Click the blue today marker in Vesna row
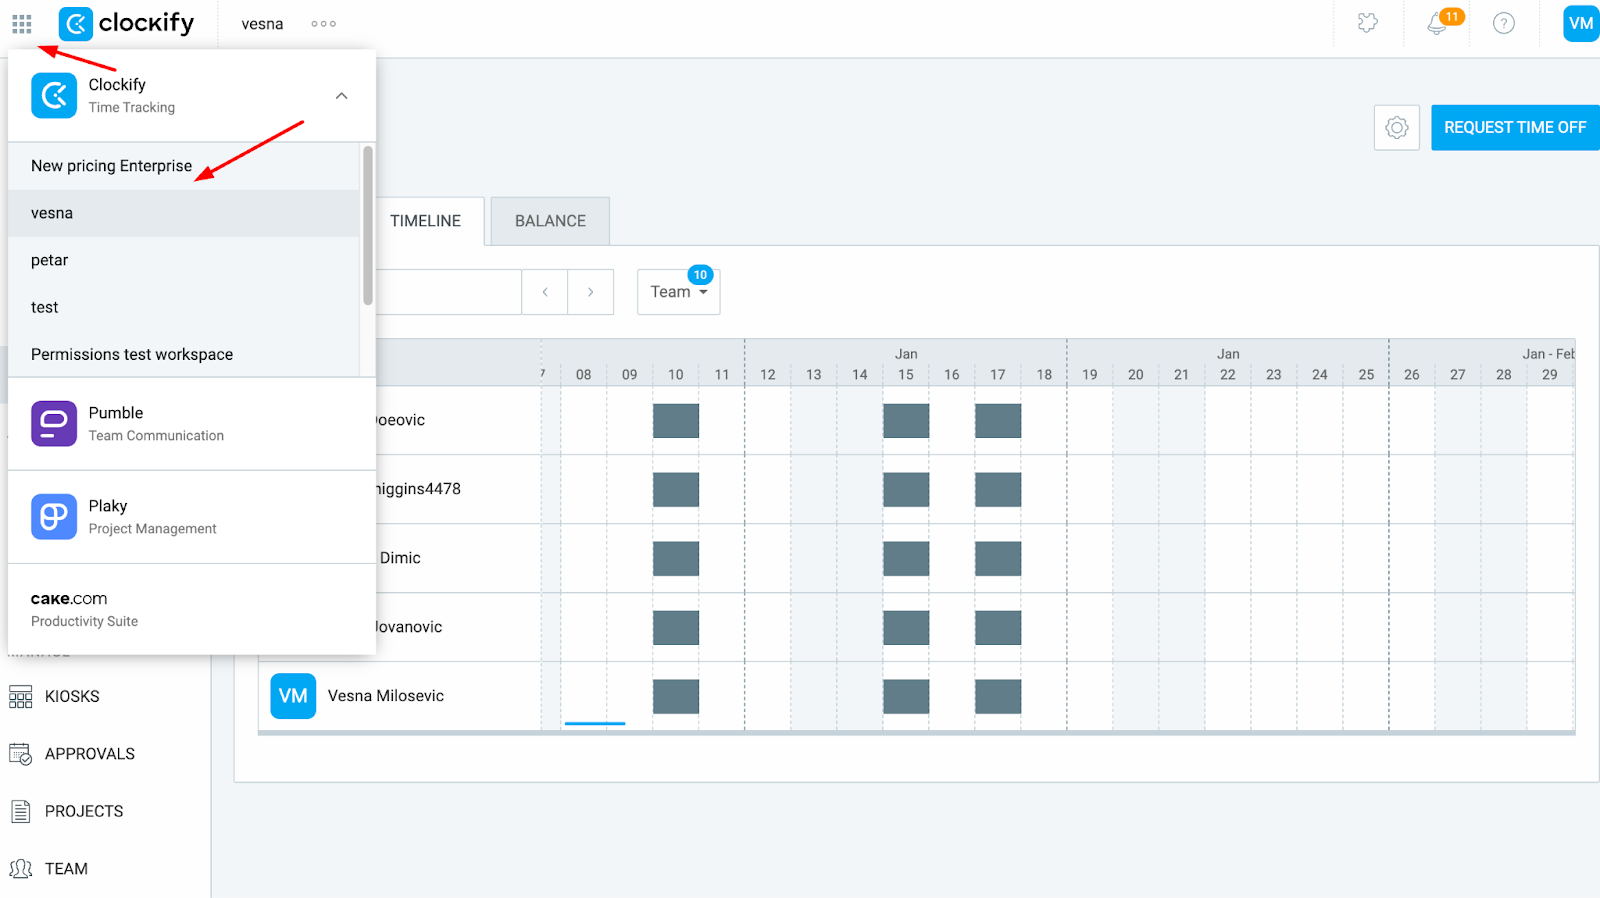 click(x=595, y=723)
